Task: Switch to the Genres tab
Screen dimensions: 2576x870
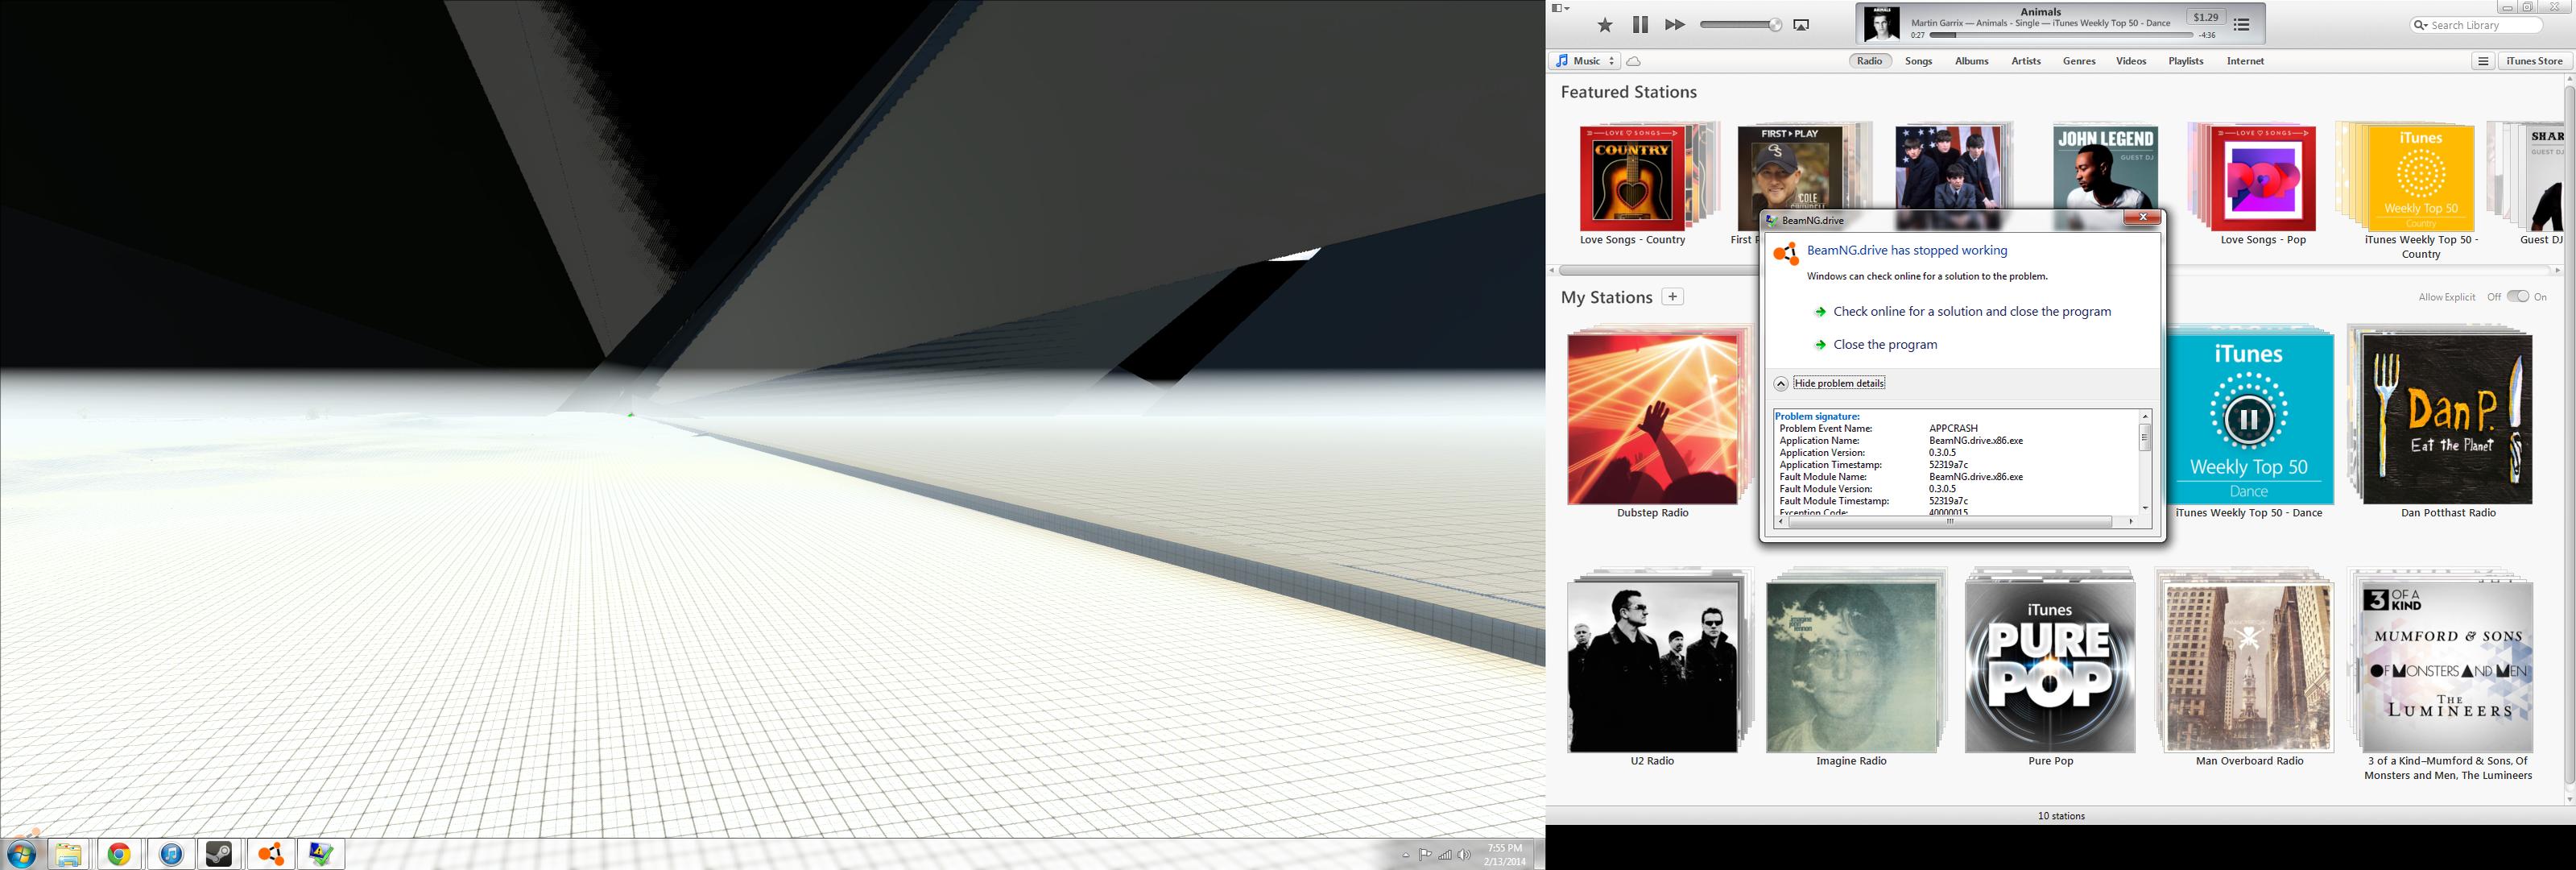Action: coord(2079,61)
